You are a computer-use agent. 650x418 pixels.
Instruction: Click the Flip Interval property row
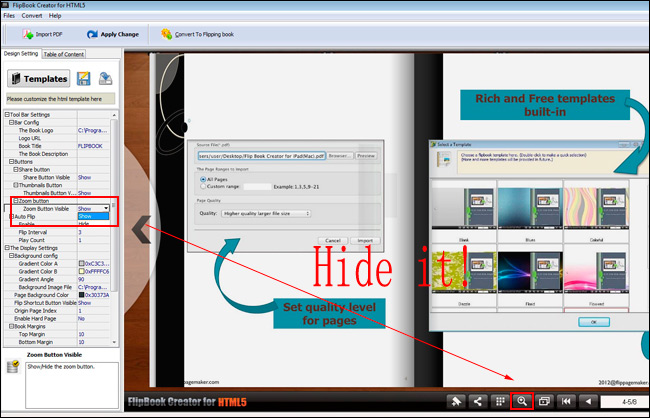57,232
